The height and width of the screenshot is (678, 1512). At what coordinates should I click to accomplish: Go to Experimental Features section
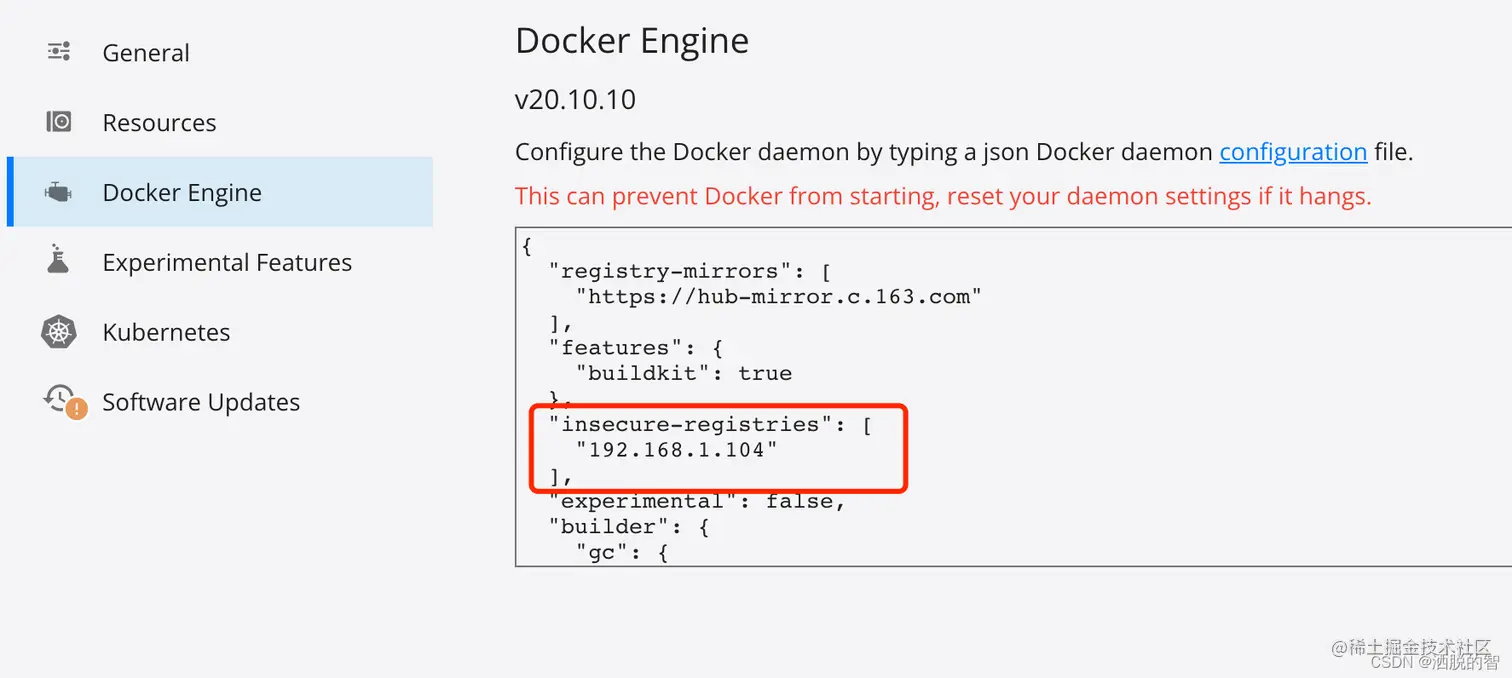tap(227, 262)
